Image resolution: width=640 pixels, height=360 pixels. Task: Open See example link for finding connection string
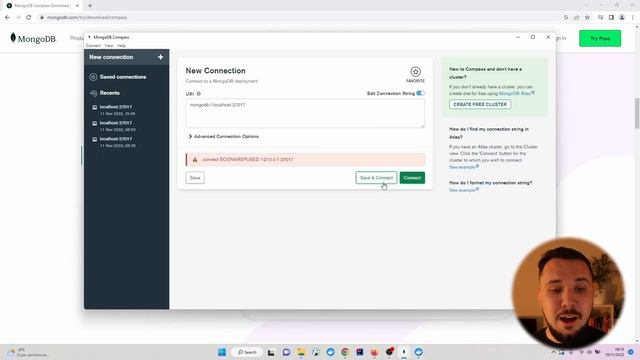point(464,167)
